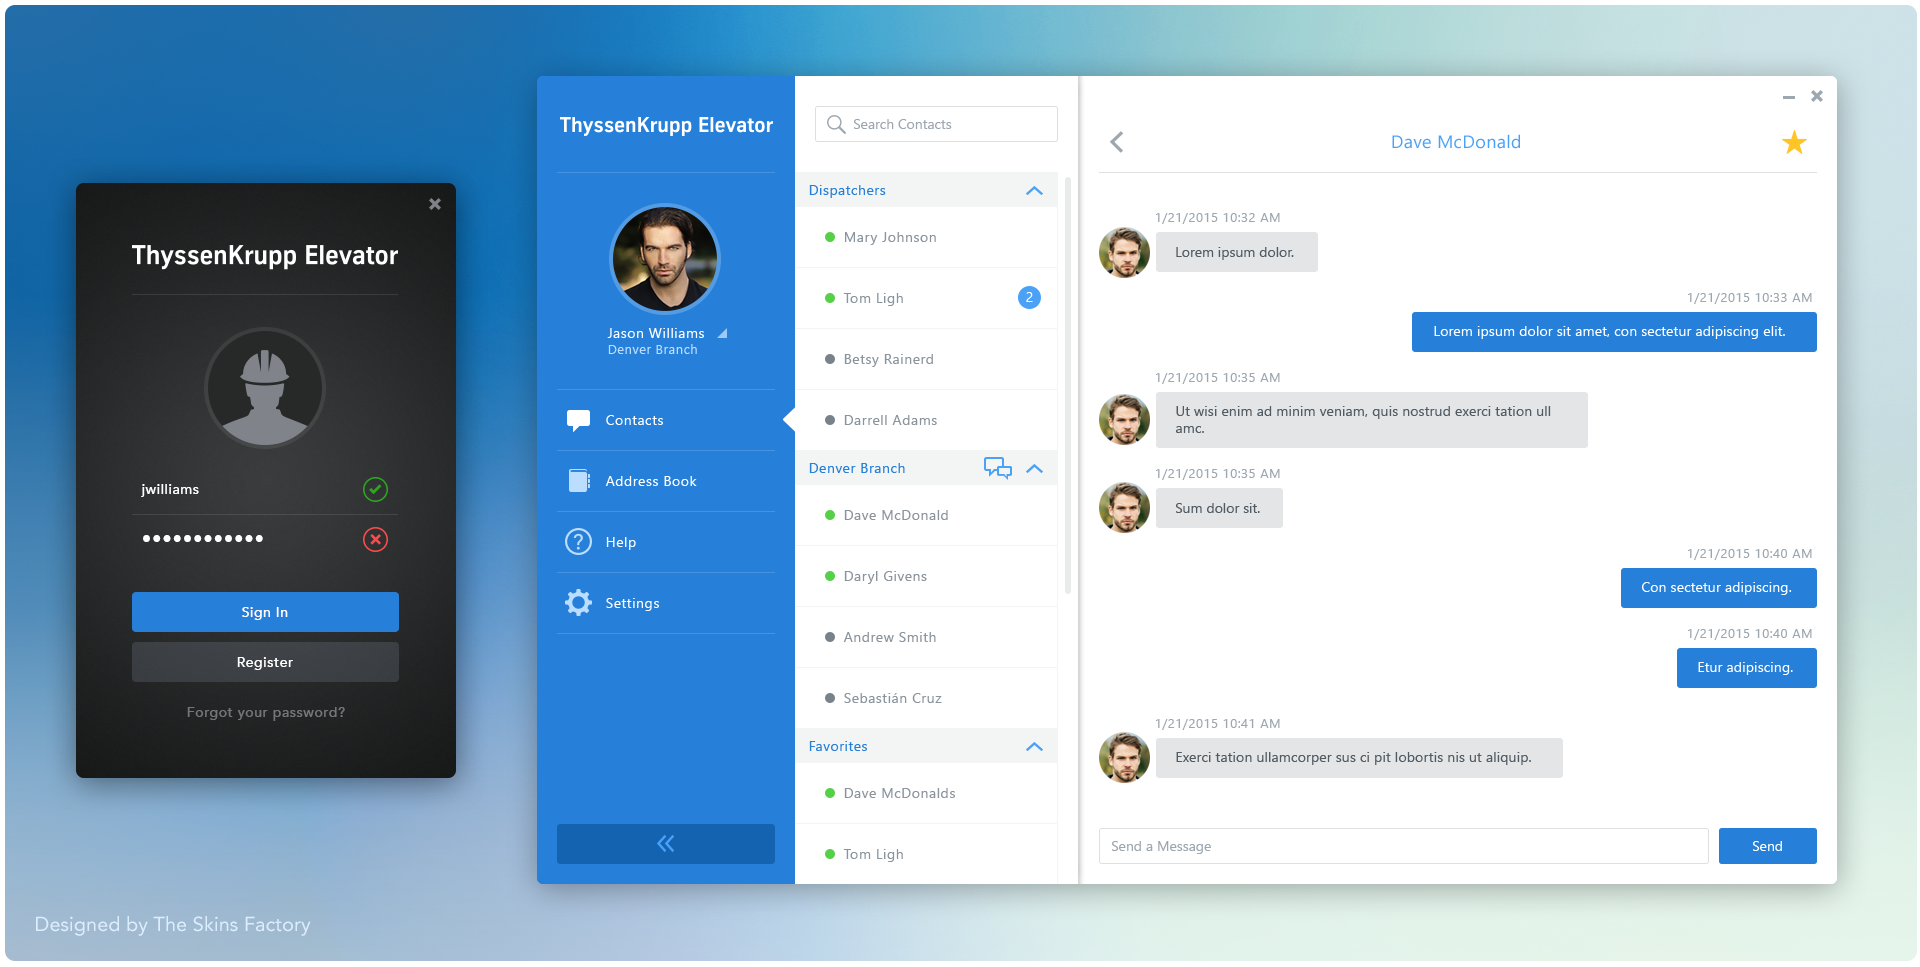
Task: Go back using the chat back arrow
Action: tap(1117, 142)
